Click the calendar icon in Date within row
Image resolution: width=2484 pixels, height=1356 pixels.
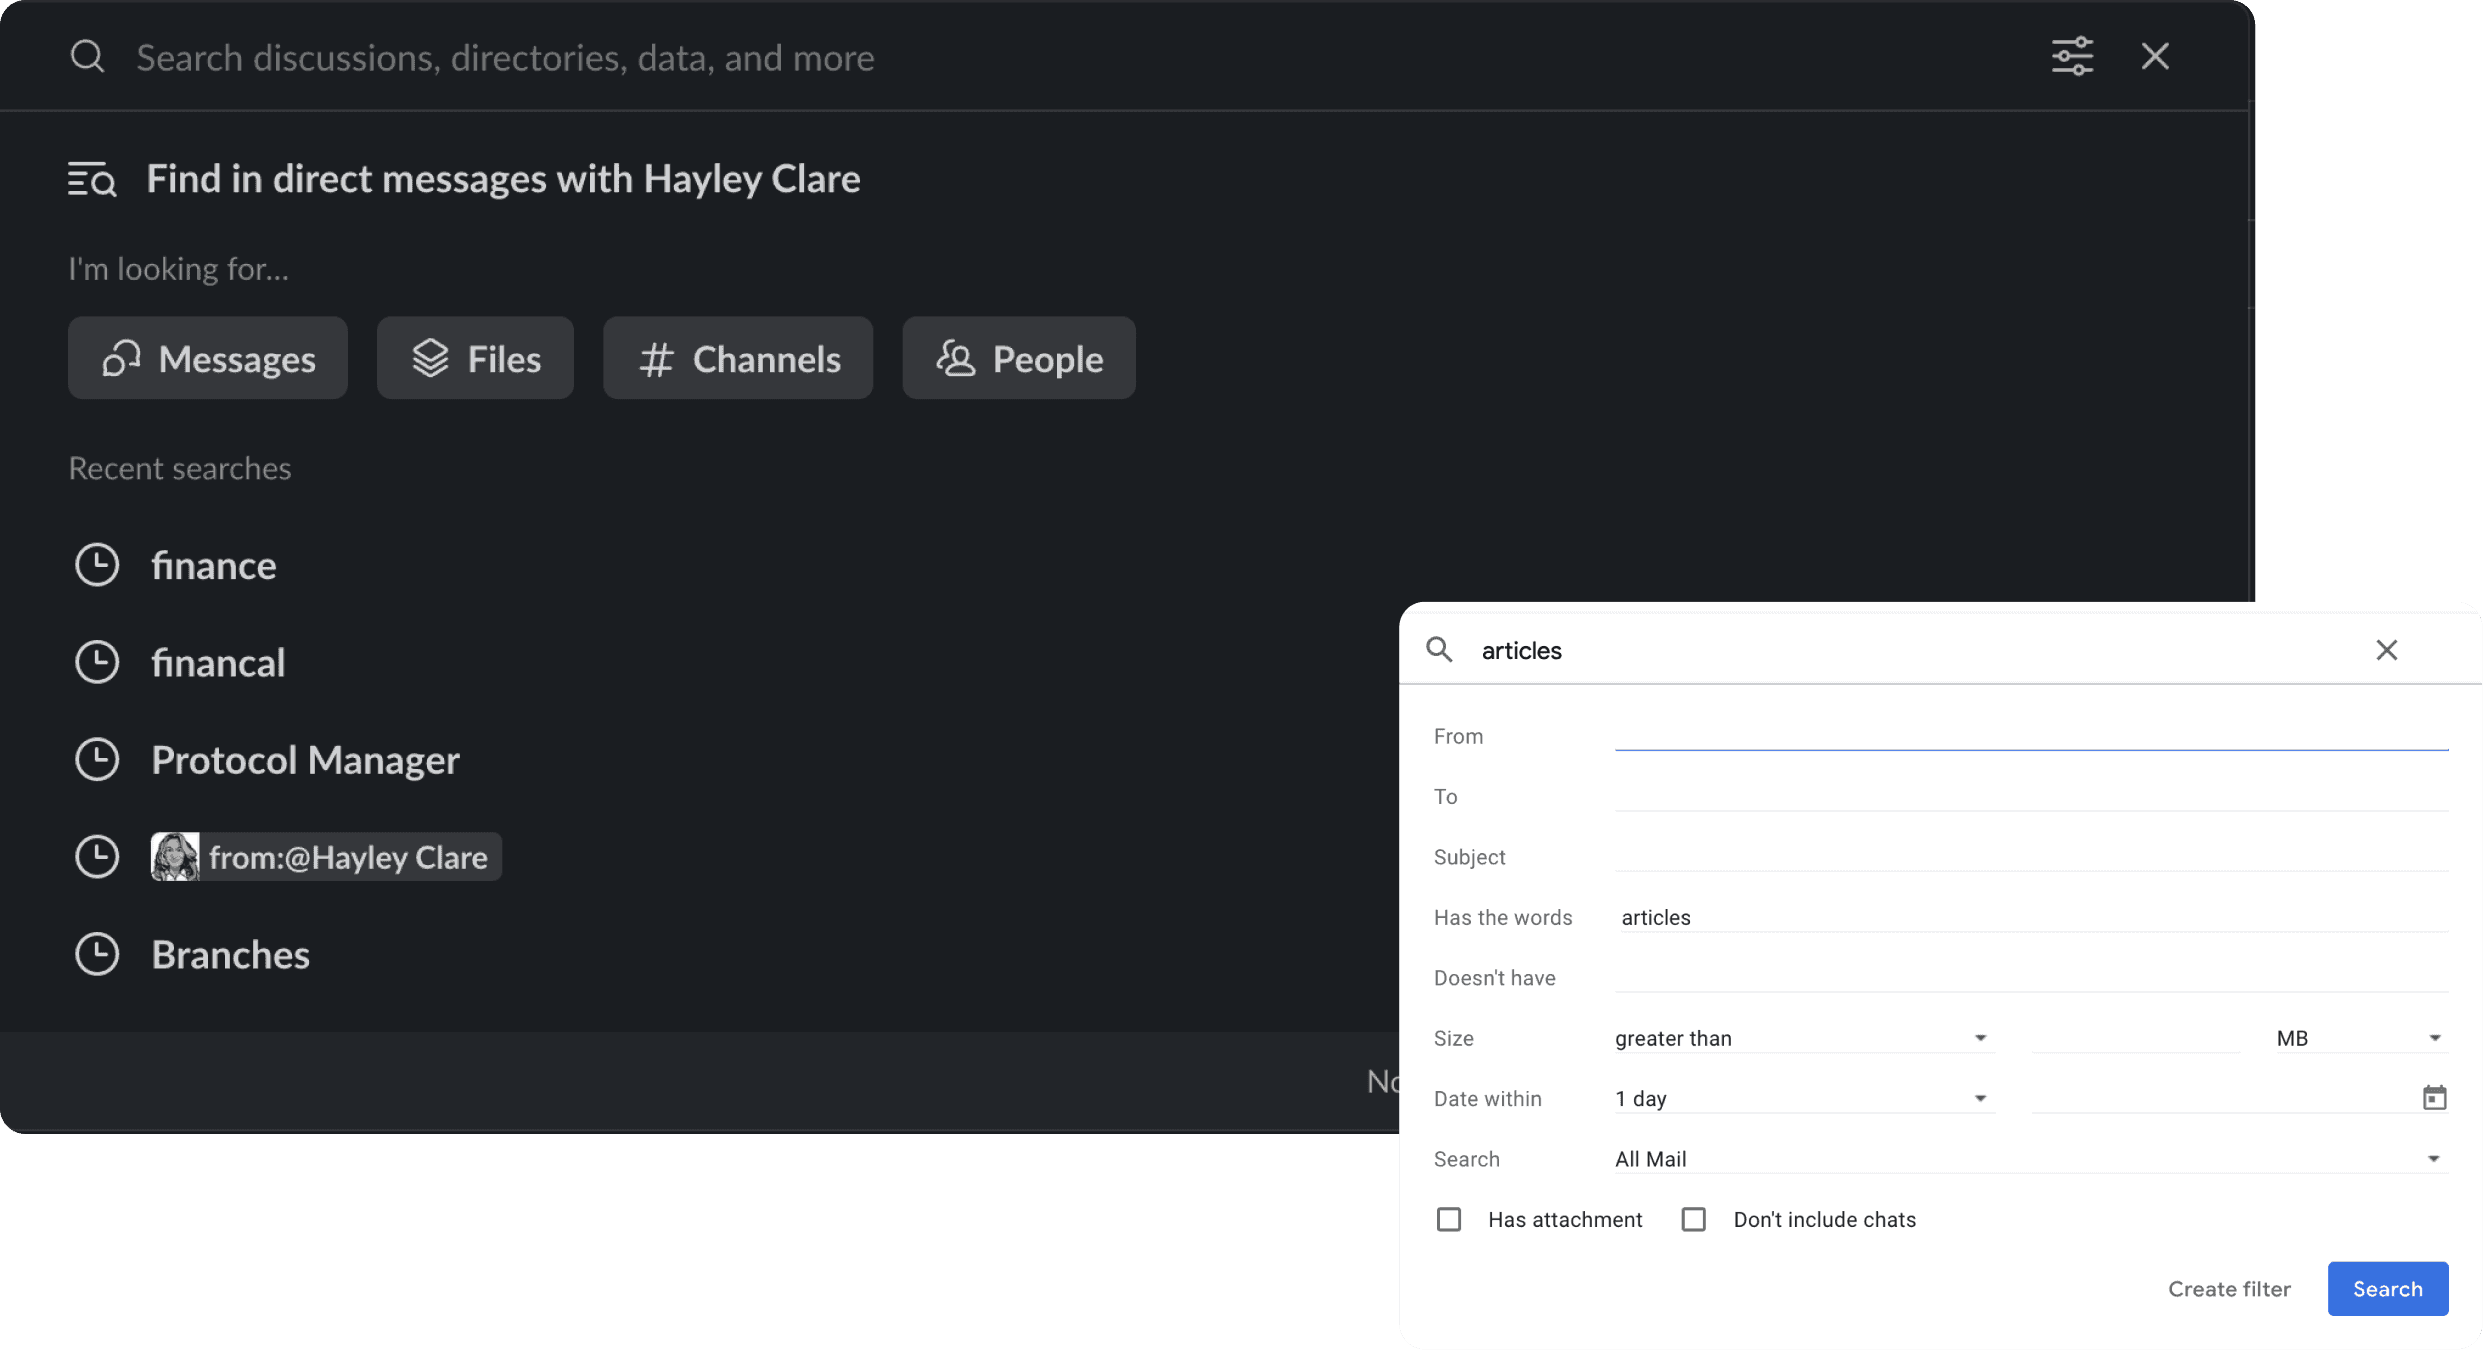point(2434,1098)
